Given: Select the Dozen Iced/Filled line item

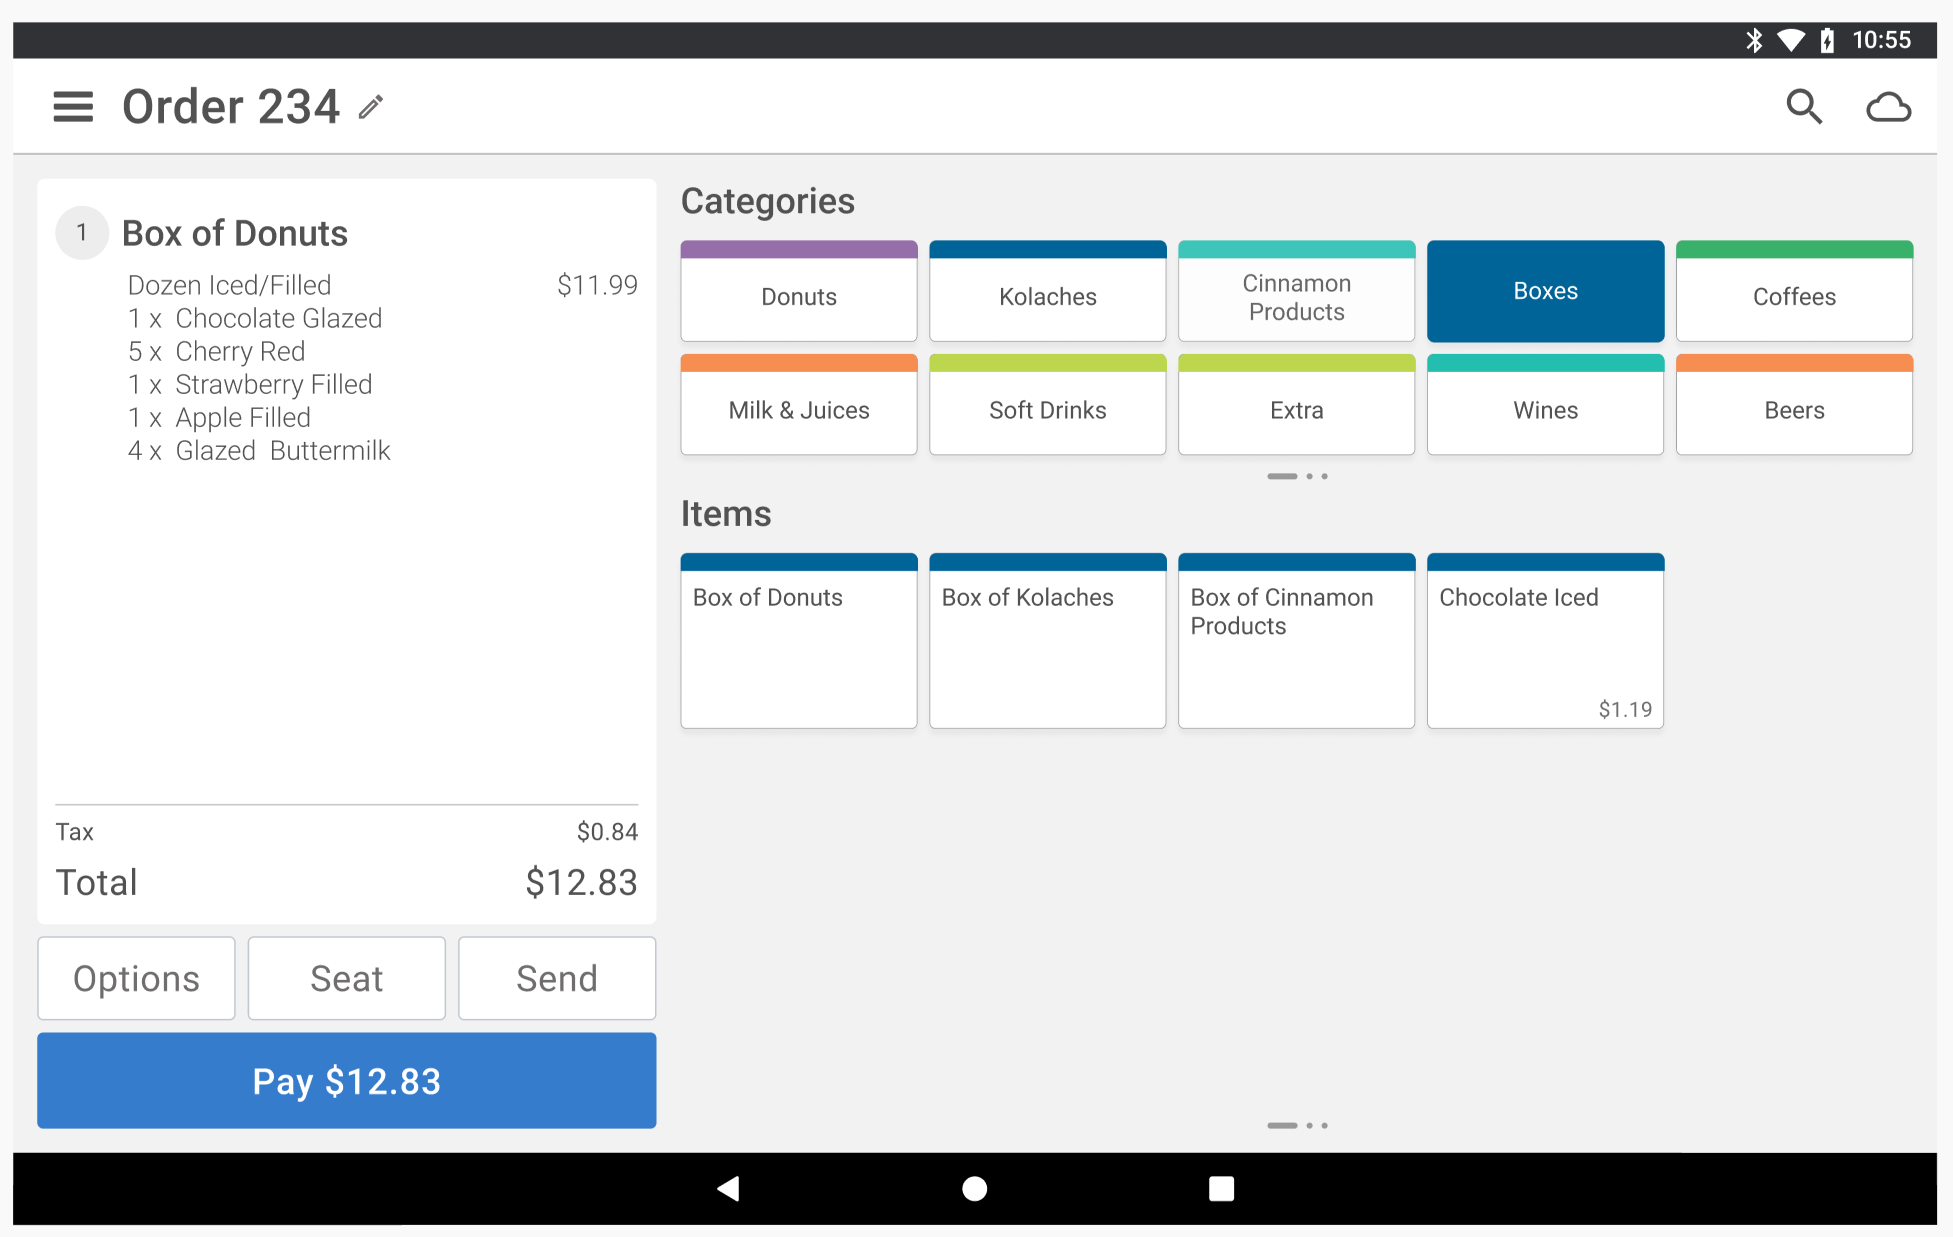Looking at the screenshot, I should point(229,285).
